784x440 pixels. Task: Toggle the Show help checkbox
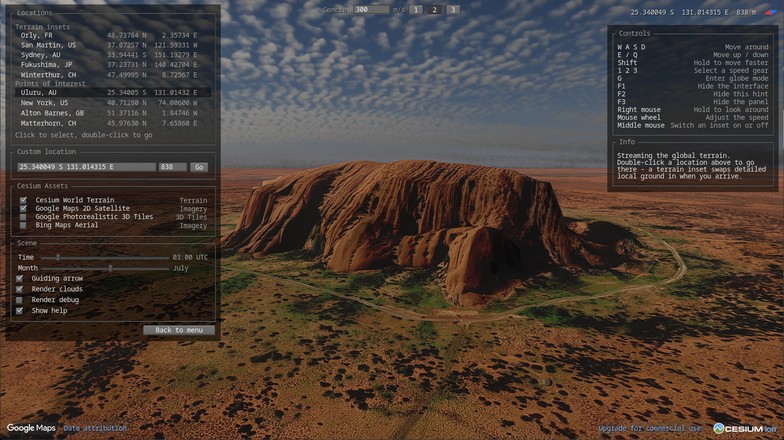click(20, 310)
